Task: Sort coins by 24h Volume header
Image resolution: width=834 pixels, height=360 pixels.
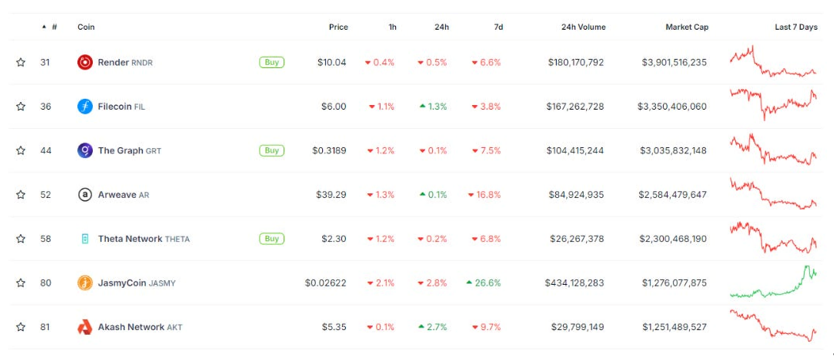Action: [583, 27]
